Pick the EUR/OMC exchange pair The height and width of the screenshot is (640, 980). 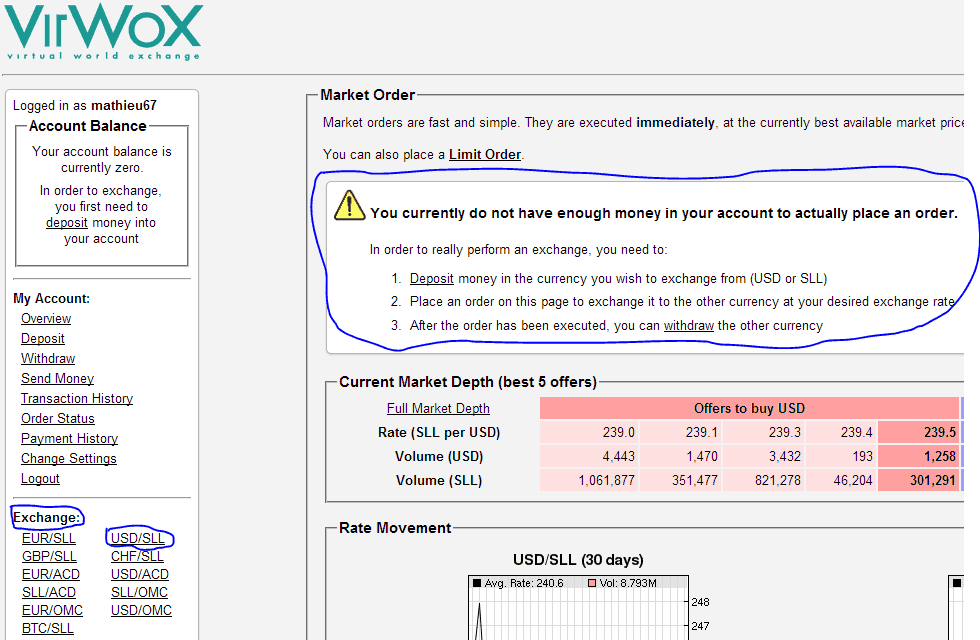pos(52,611)
